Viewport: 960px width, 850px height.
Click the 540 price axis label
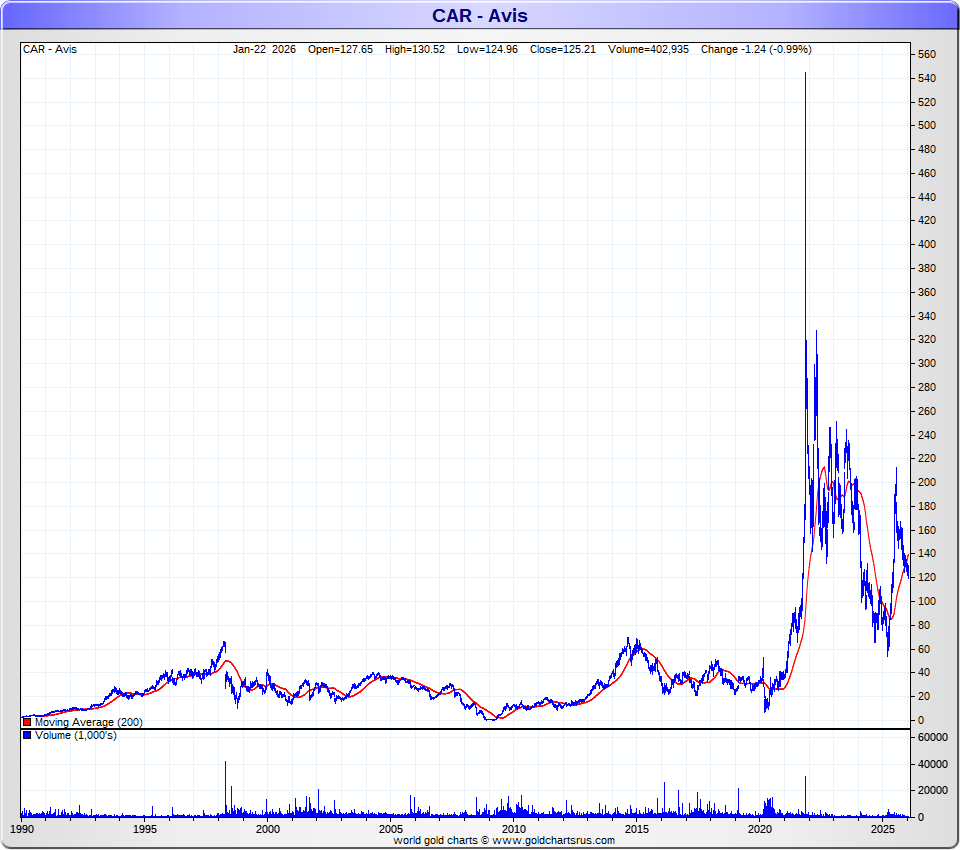tap(927, 78)
